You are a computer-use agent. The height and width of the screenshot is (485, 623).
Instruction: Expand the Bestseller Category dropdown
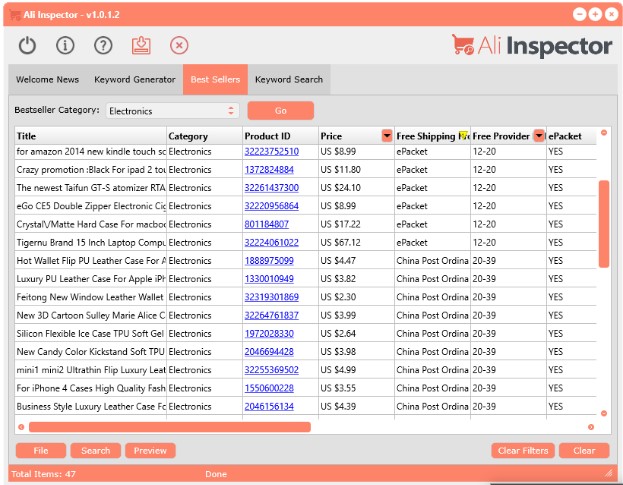tap(231, 111)
